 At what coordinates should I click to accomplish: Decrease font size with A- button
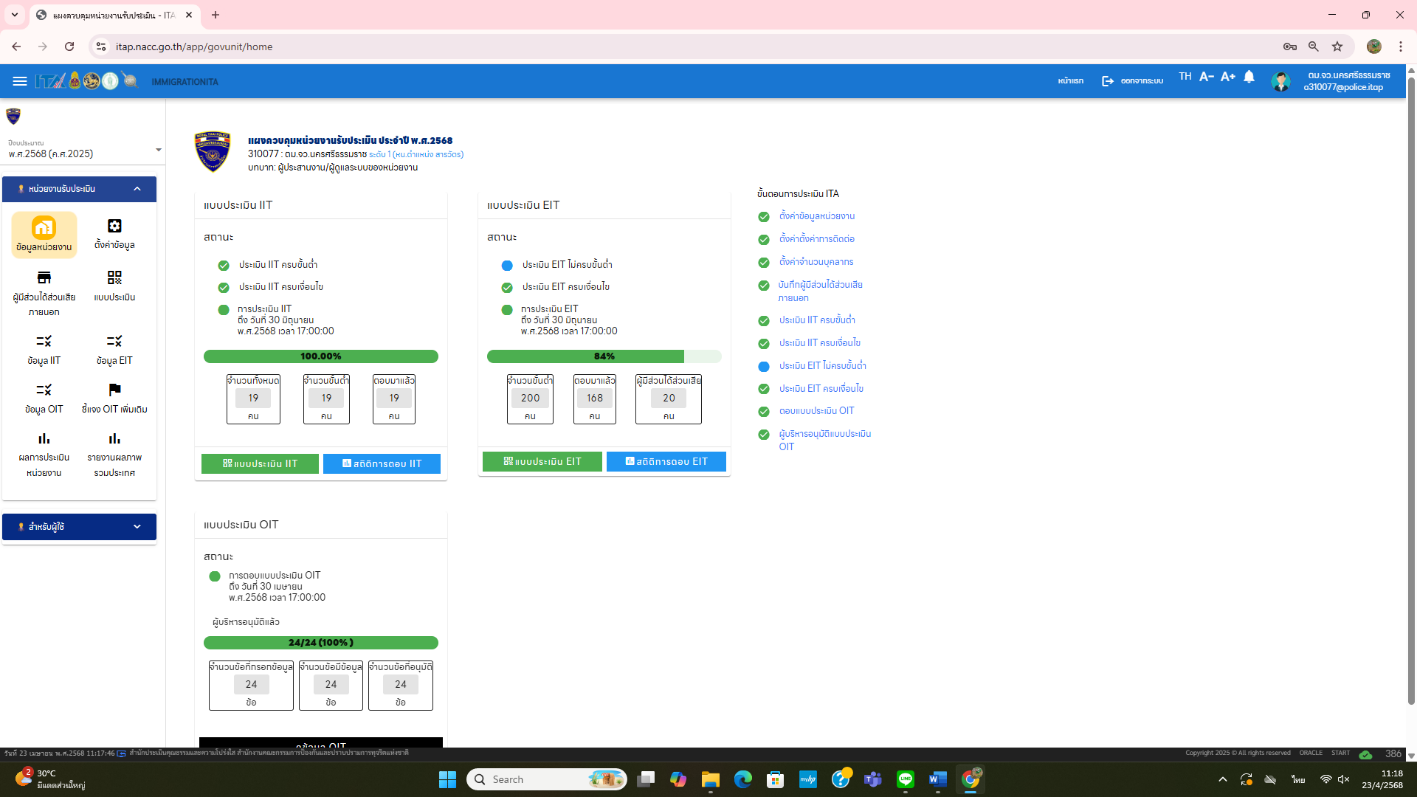coord(1206,77)
